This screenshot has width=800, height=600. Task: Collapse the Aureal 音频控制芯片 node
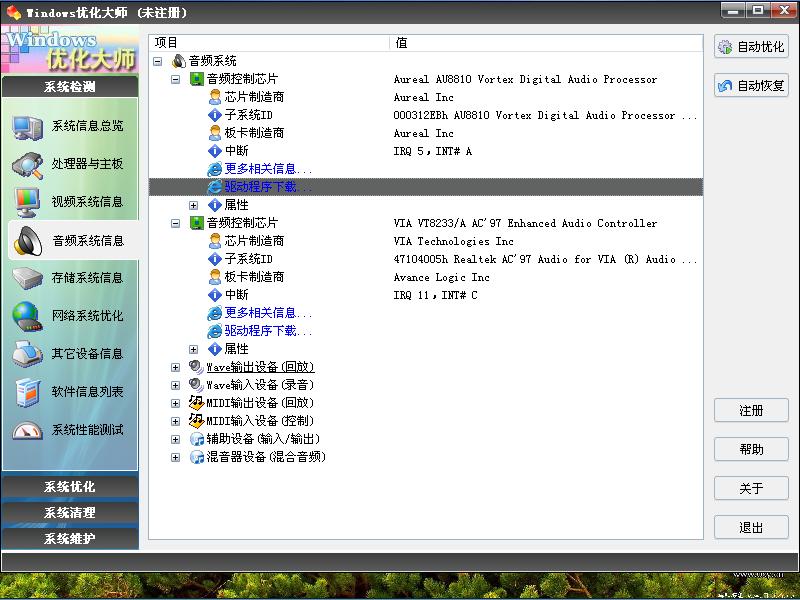pyautogui.click(x=176, y=80)
